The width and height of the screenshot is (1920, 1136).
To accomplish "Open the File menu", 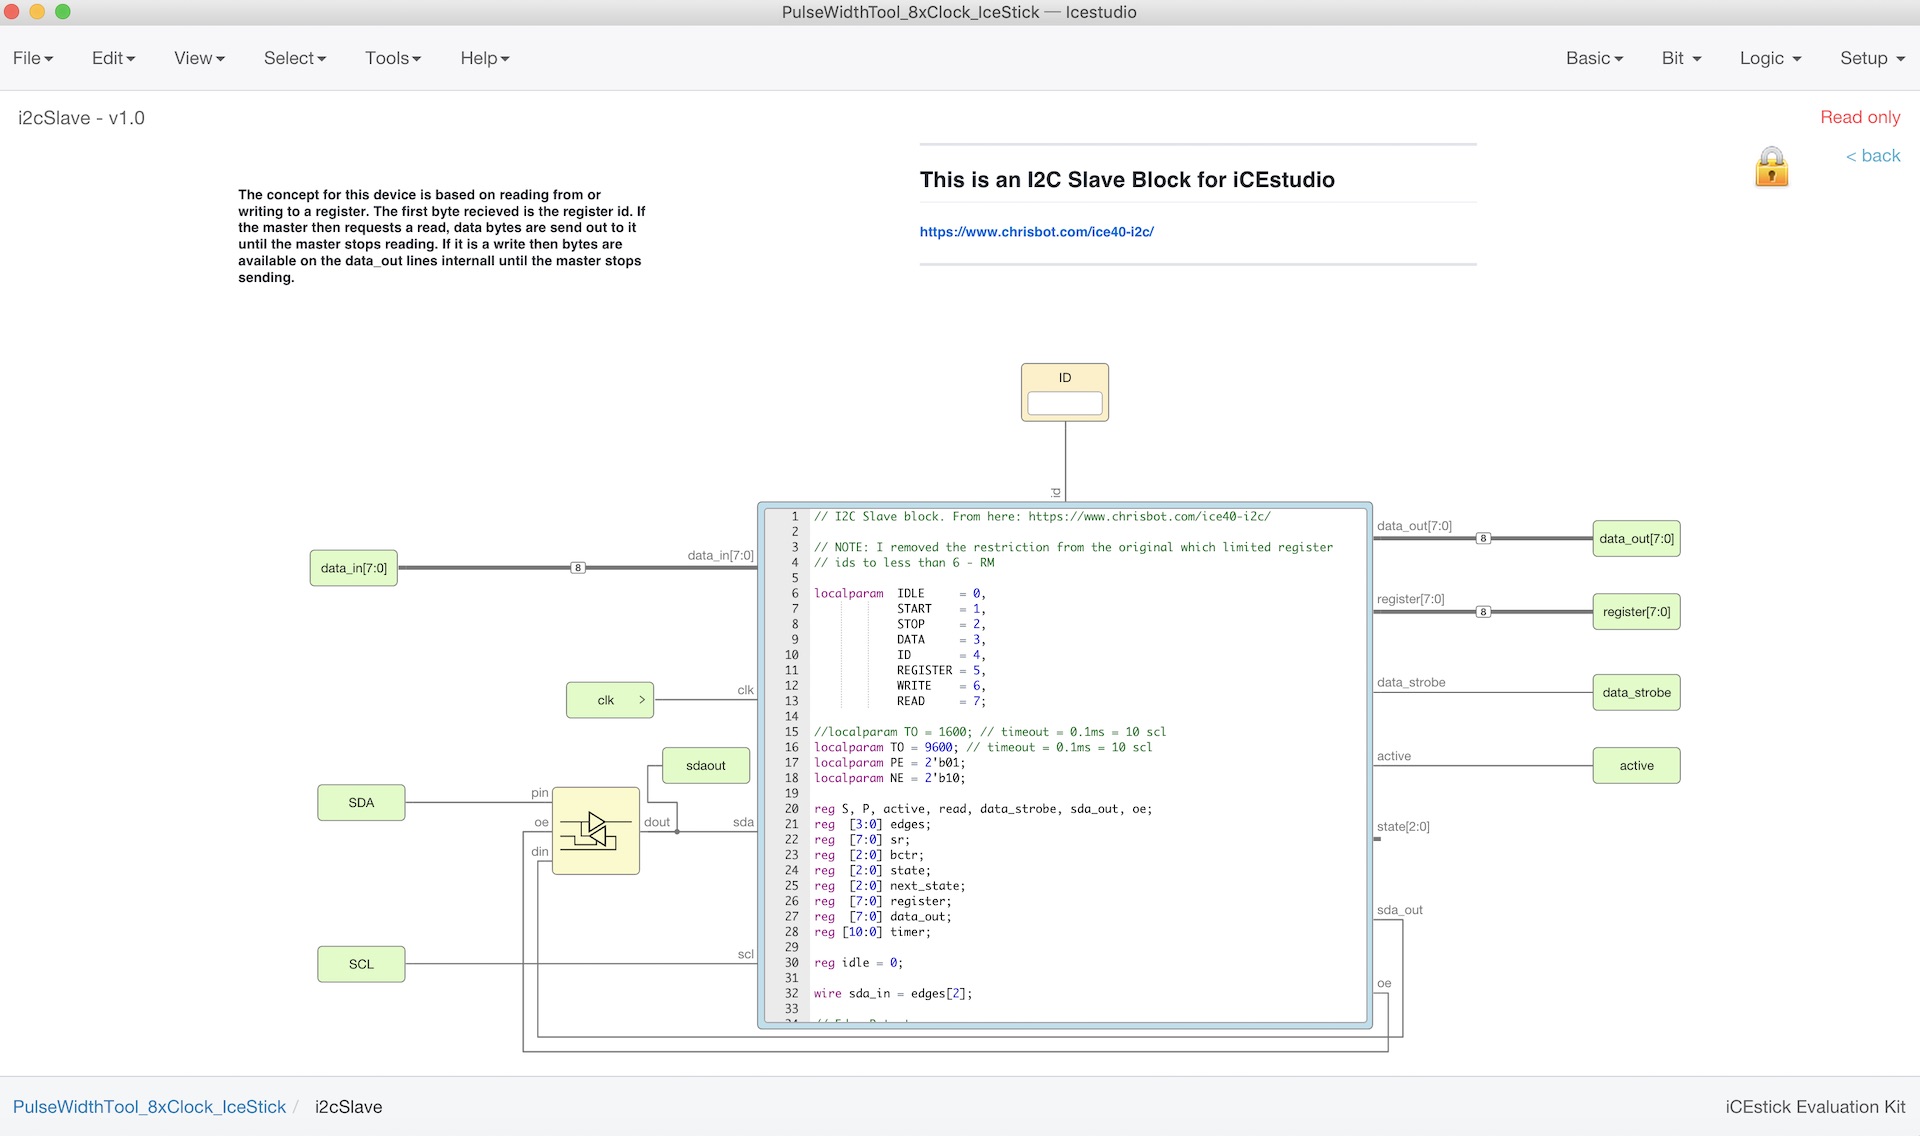I will pyautogui.click(x=33, y=58).
